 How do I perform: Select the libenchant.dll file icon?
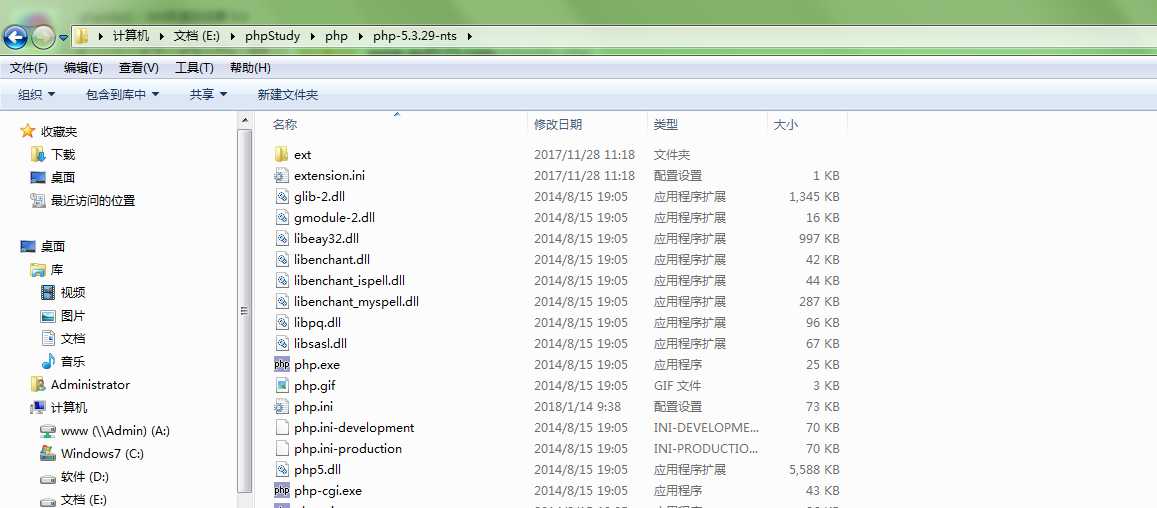pyautogui.click(x=281, y=259)
